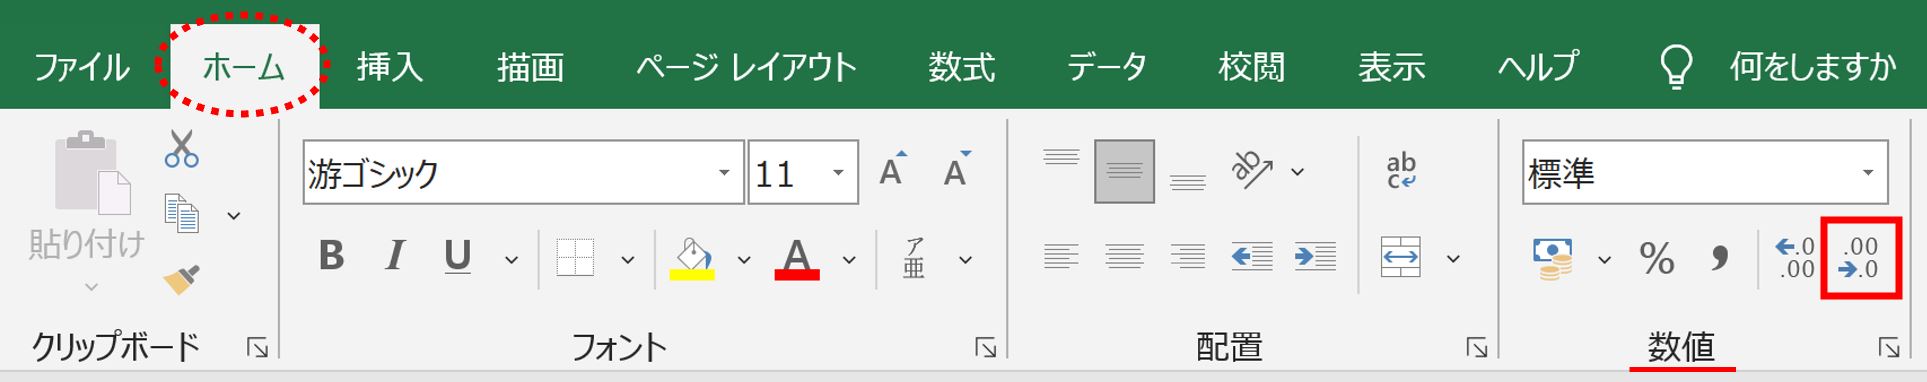Click the copy icon

[182, 214]
